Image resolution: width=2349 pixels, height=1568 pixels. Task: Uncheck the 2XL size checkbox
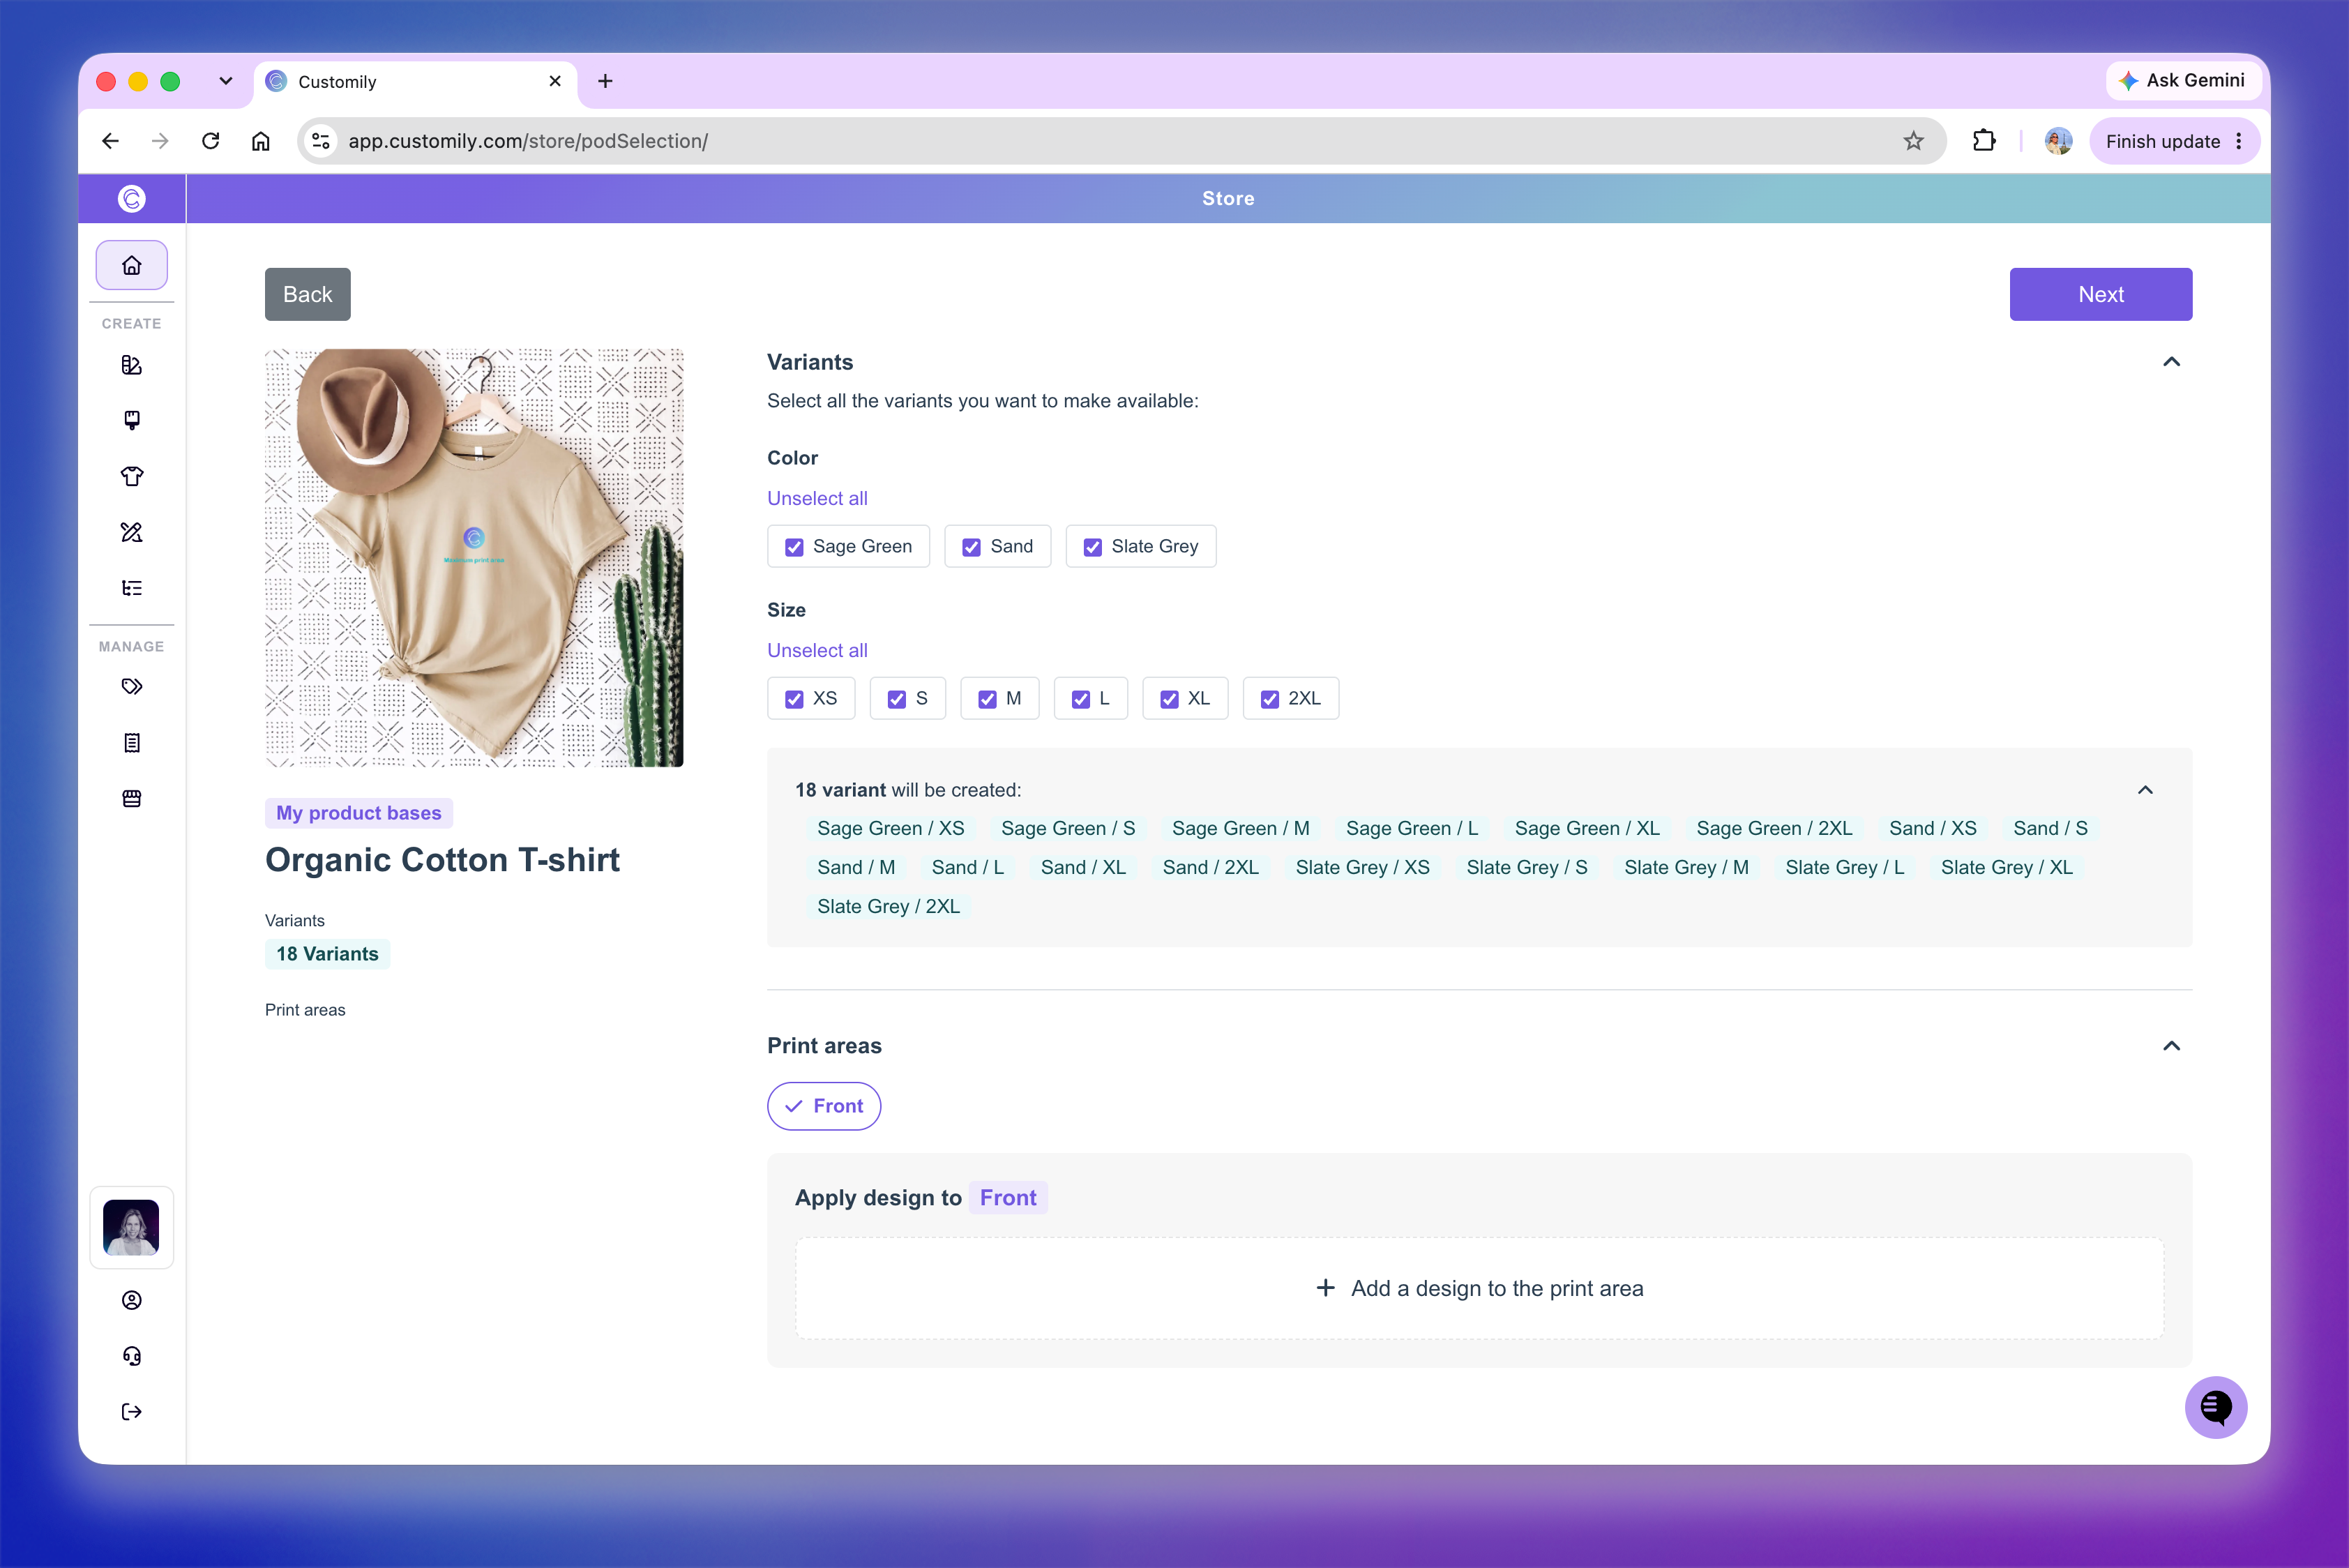(x=1269, y=699)
